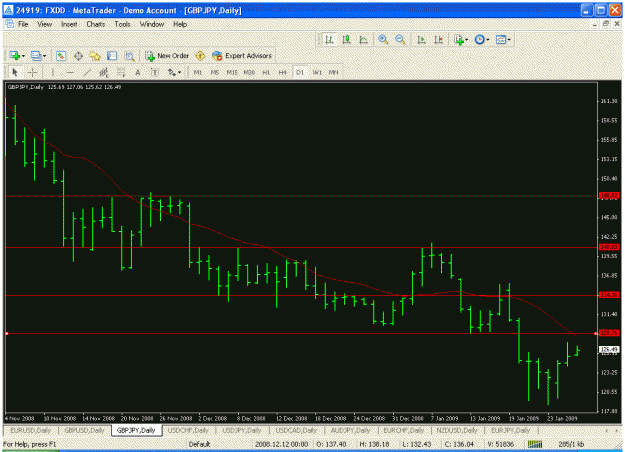Draw a horizontal line tool

click(x=70, y=73)
